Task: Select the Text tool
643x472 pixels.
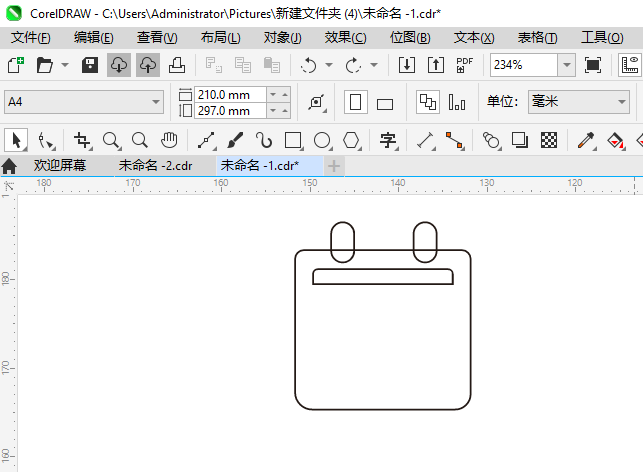Action: (x=388, y=140)
